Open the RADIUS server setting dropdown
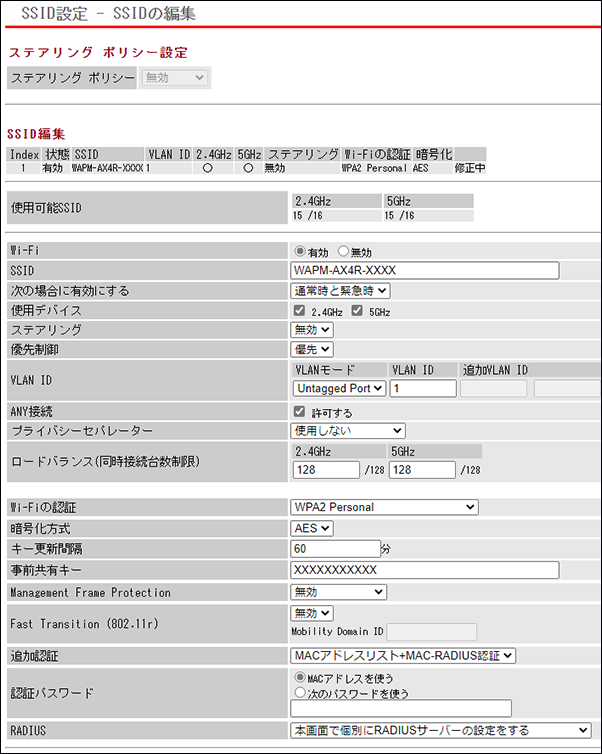 440,731
